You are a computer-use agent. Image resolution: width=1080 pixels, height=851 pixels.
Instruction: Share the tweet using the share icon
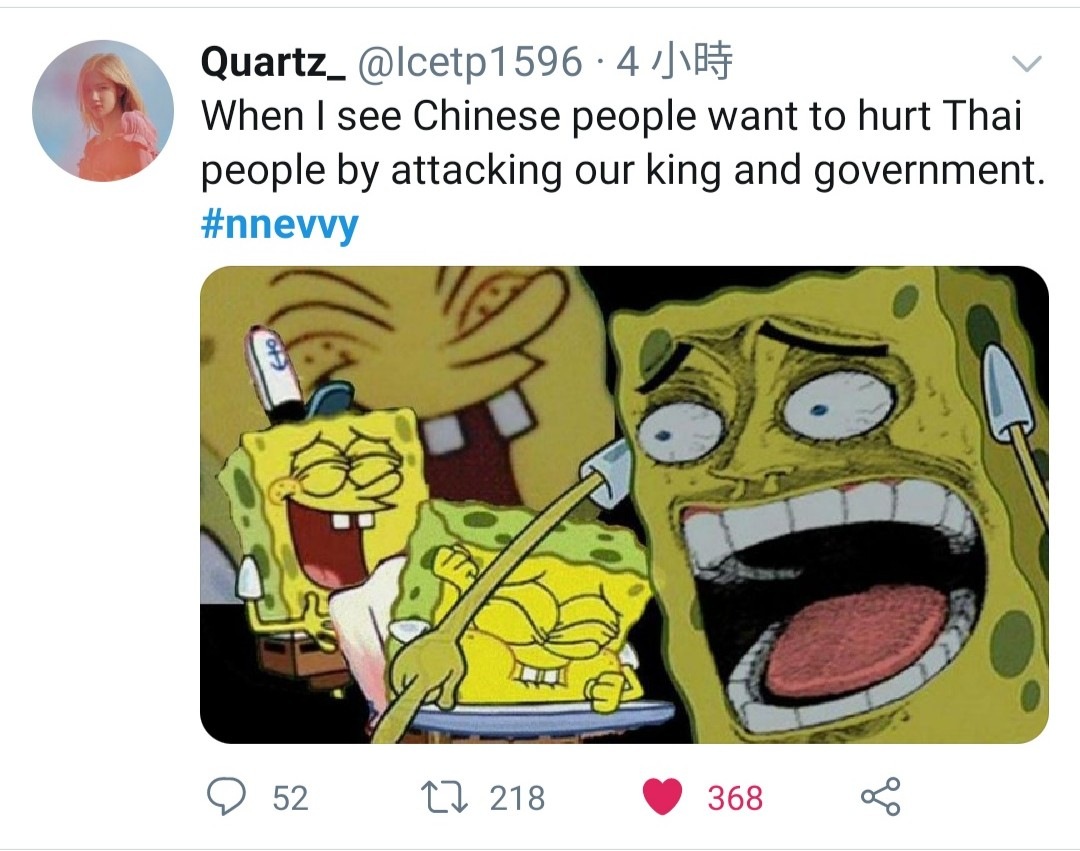click(x=881, y=797)
